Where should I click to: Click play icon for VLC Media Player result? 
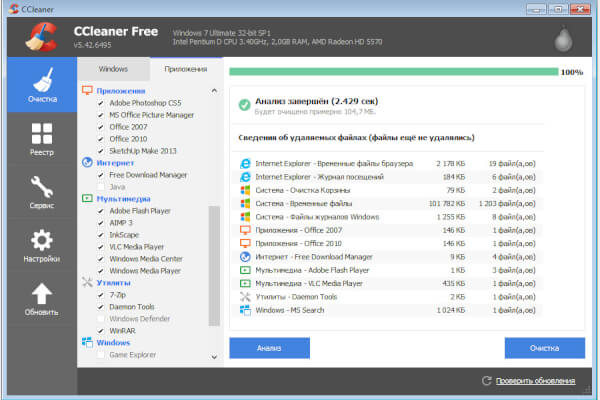[x=245, y=284]
